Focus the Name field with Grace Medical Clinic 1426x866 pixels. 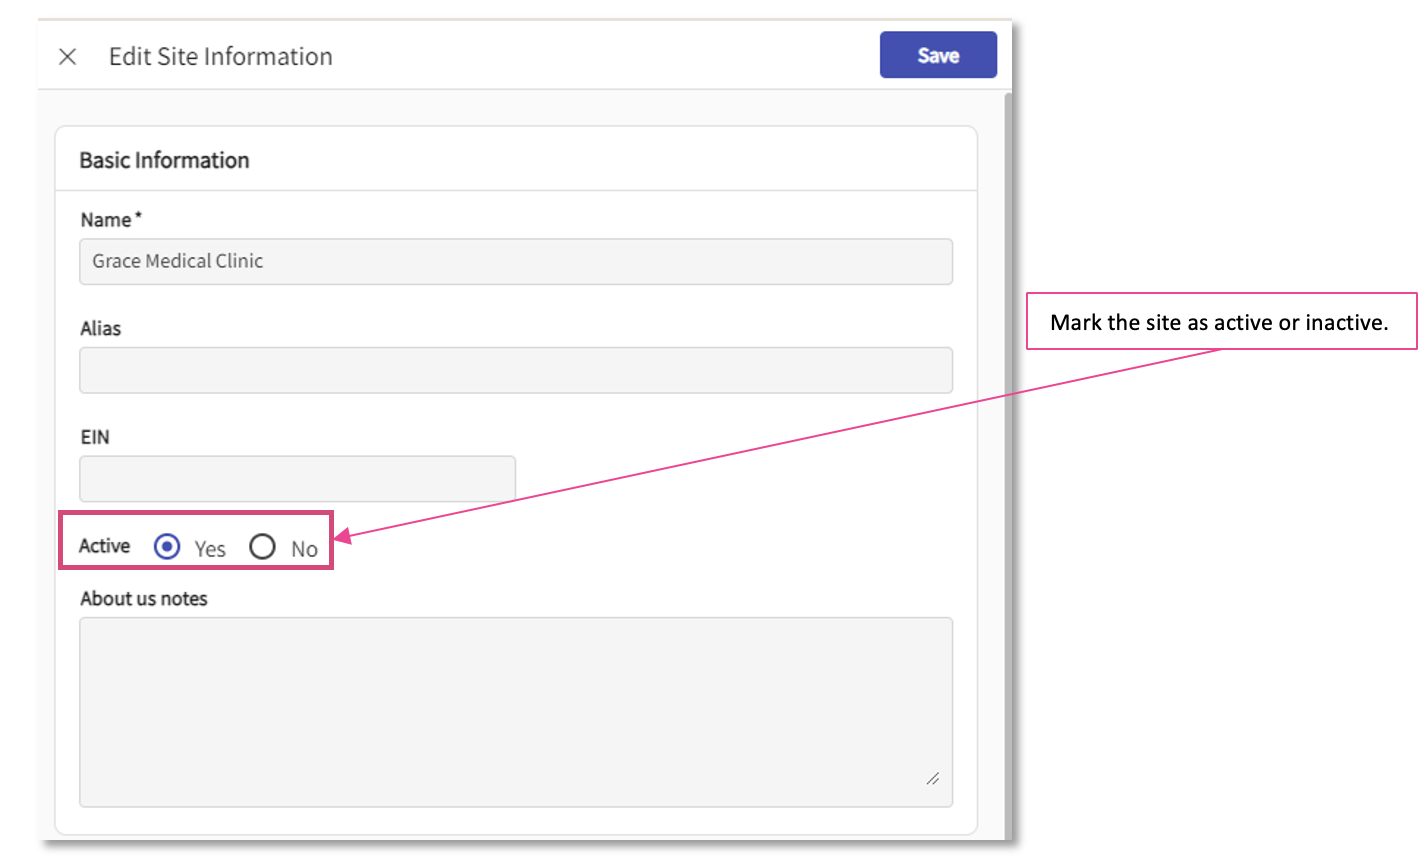515,261
